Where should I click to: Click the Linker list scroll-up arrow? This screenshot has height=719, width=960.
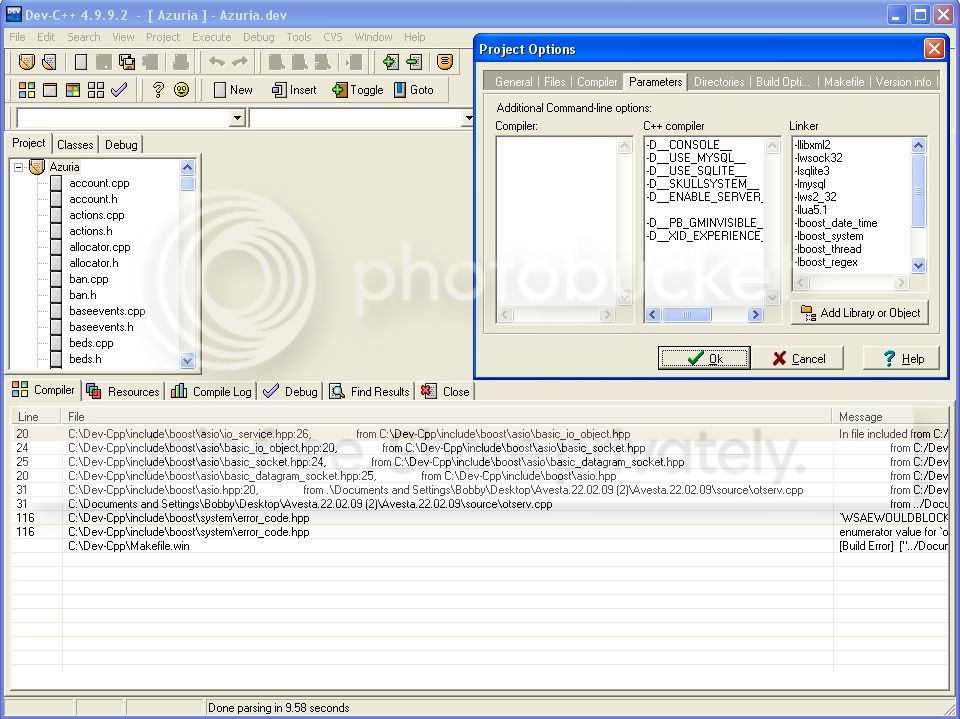(x=918, y=145)
